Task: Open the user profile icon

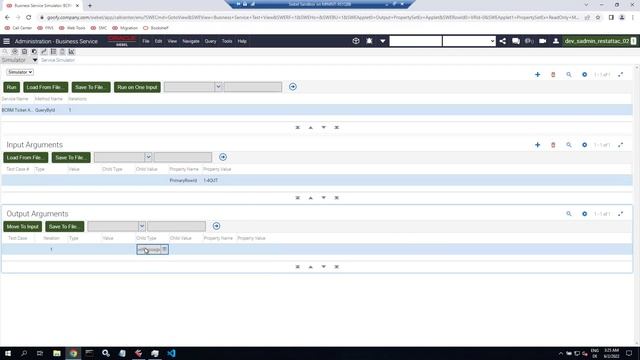Action: point(556,41)
